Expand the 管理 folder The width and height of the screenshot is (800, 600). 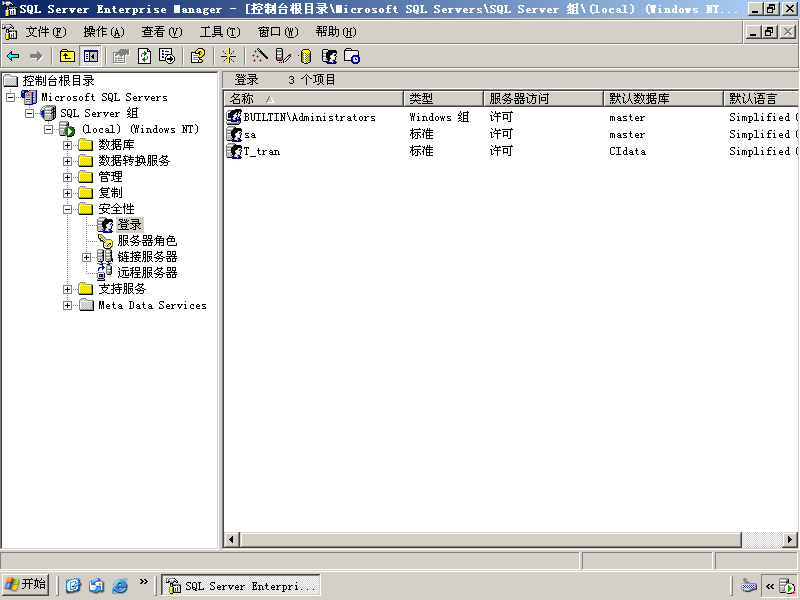(67, 177)
